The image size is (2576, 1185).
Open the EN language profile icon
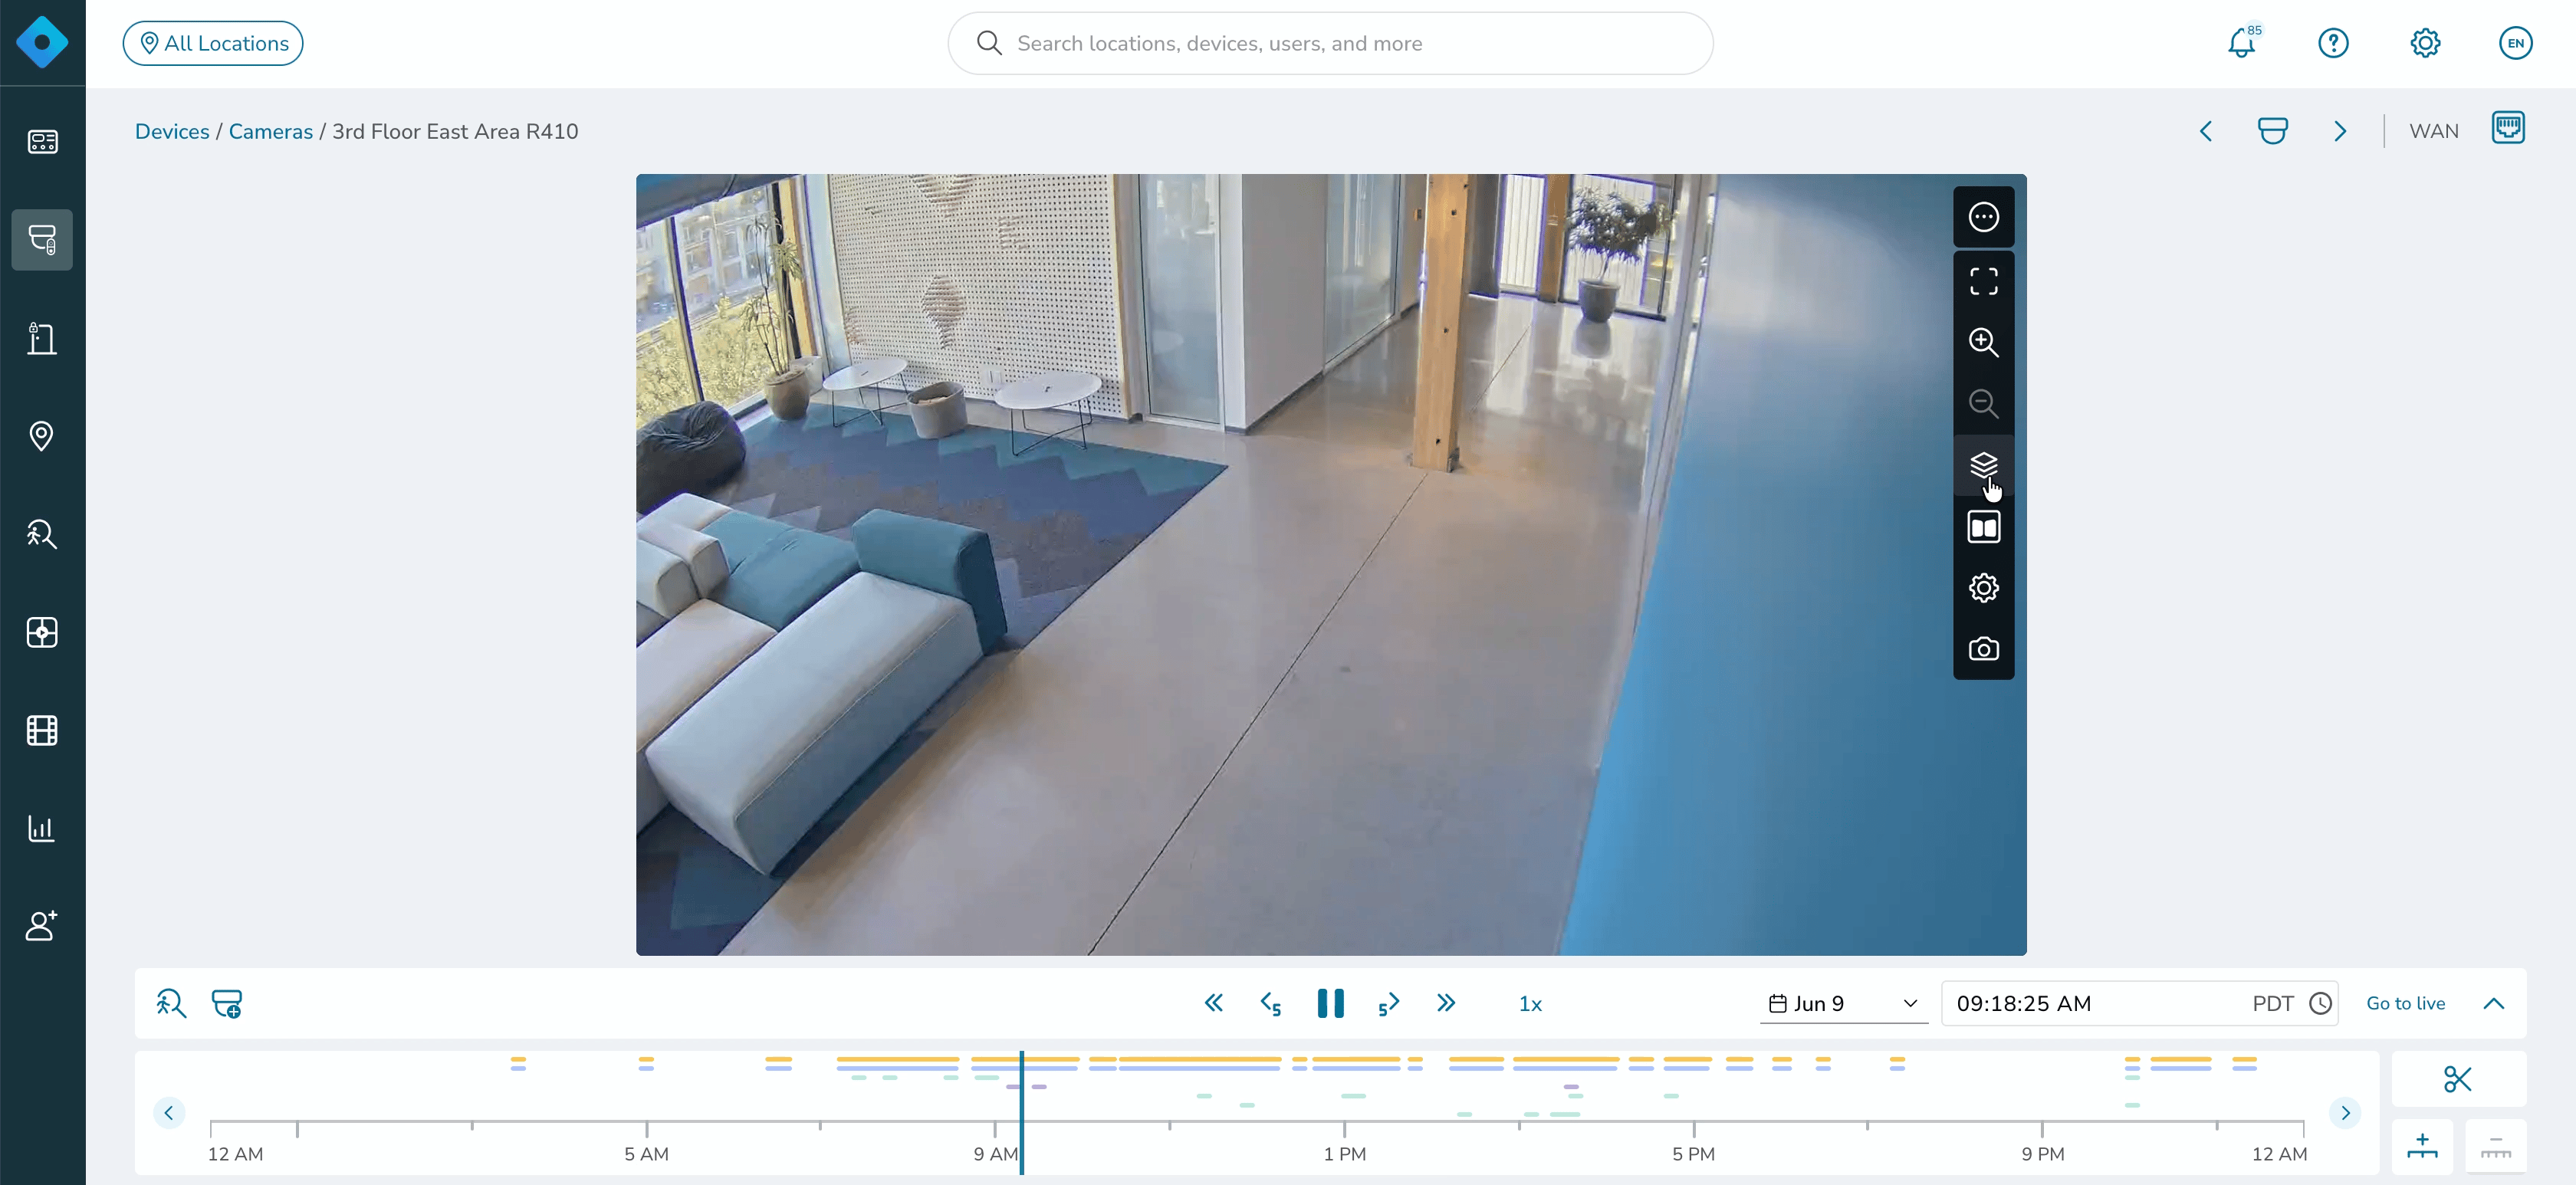pyautogui.click(x=2515, y=43)
